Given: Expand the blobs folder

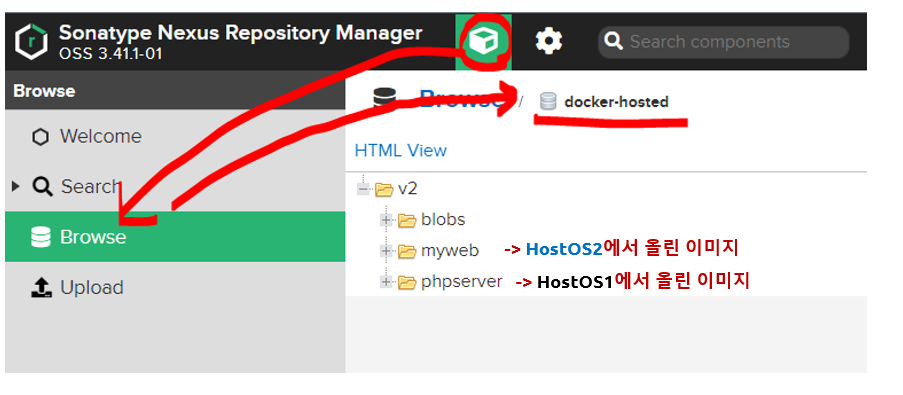Looking at the screenshot, I should click(386, 220).
